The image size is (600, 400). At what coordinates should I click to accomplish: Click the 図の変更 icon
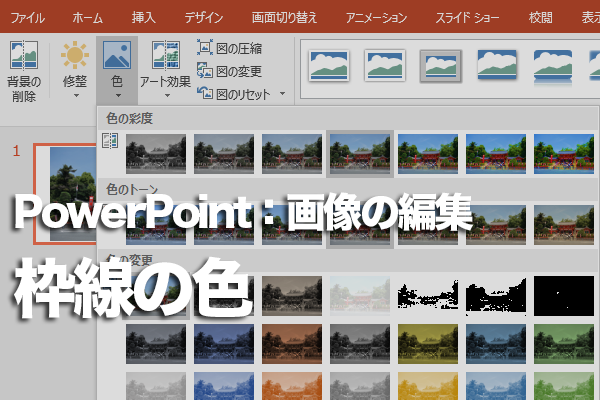[x=205, y=70]
